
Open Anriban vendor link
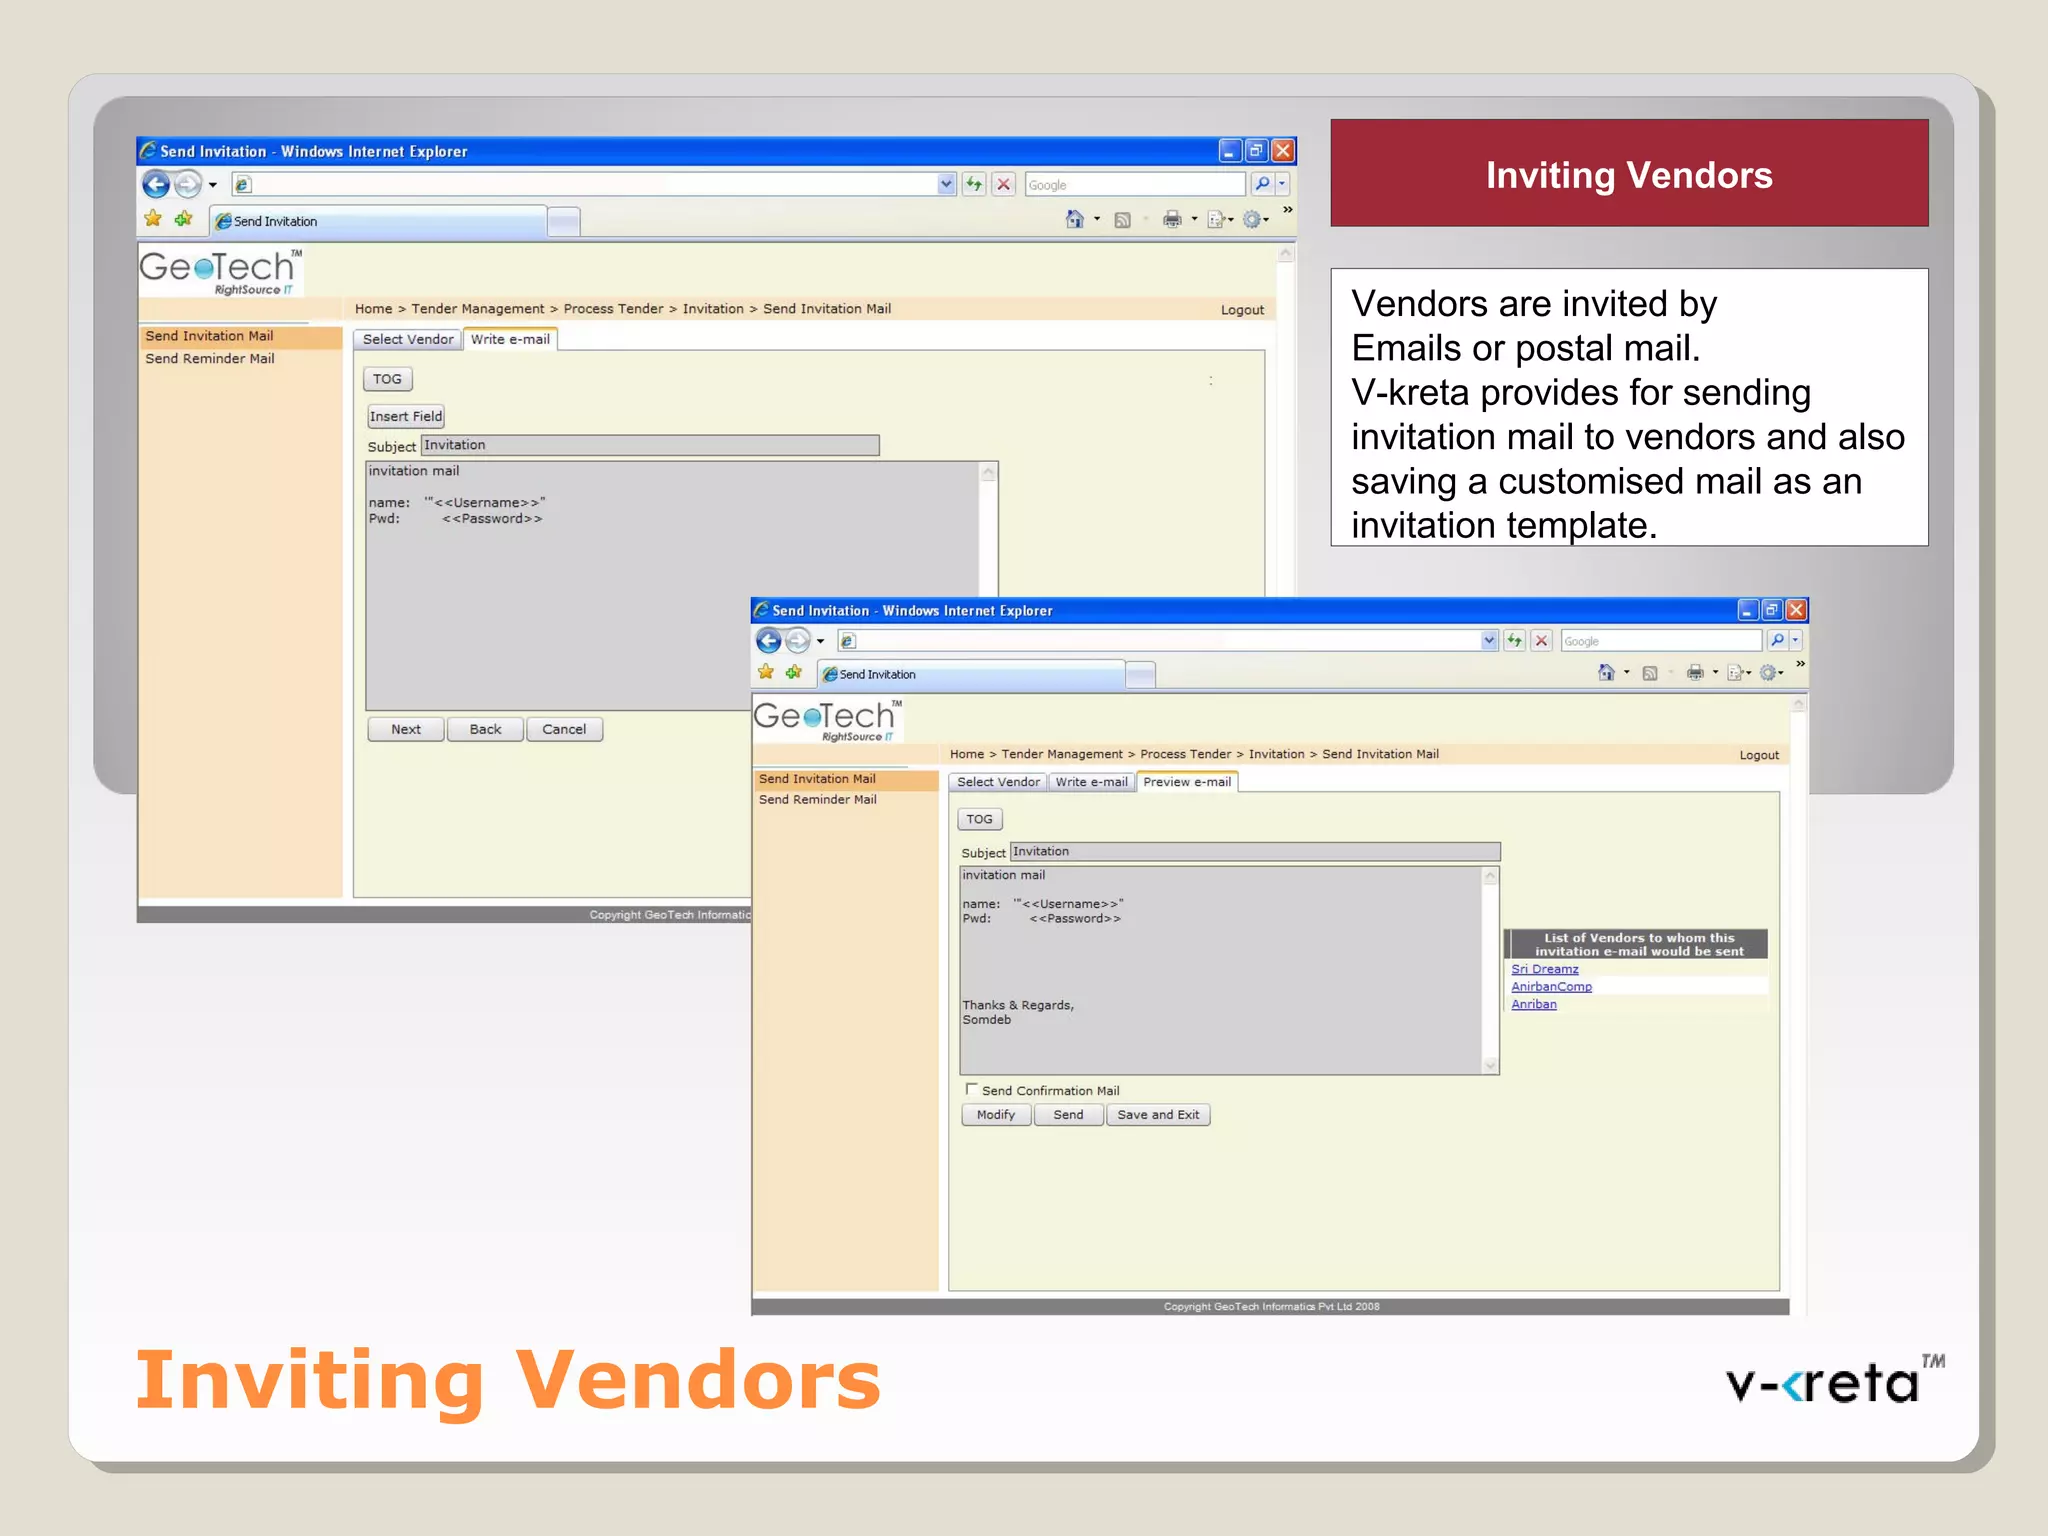click(1533, 1004)
